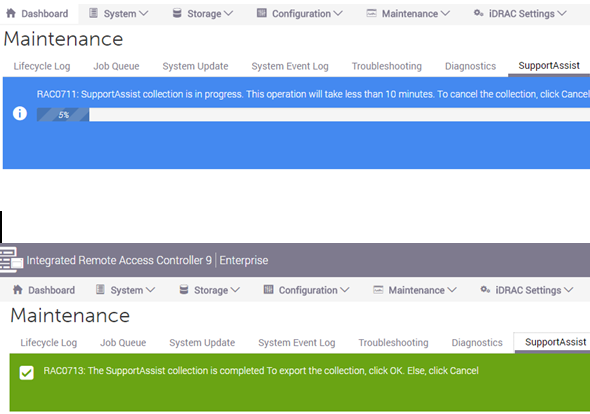Click the home icon beside the top Dashboard
This screenshot has width=590, height=414.
coord(11,14)
